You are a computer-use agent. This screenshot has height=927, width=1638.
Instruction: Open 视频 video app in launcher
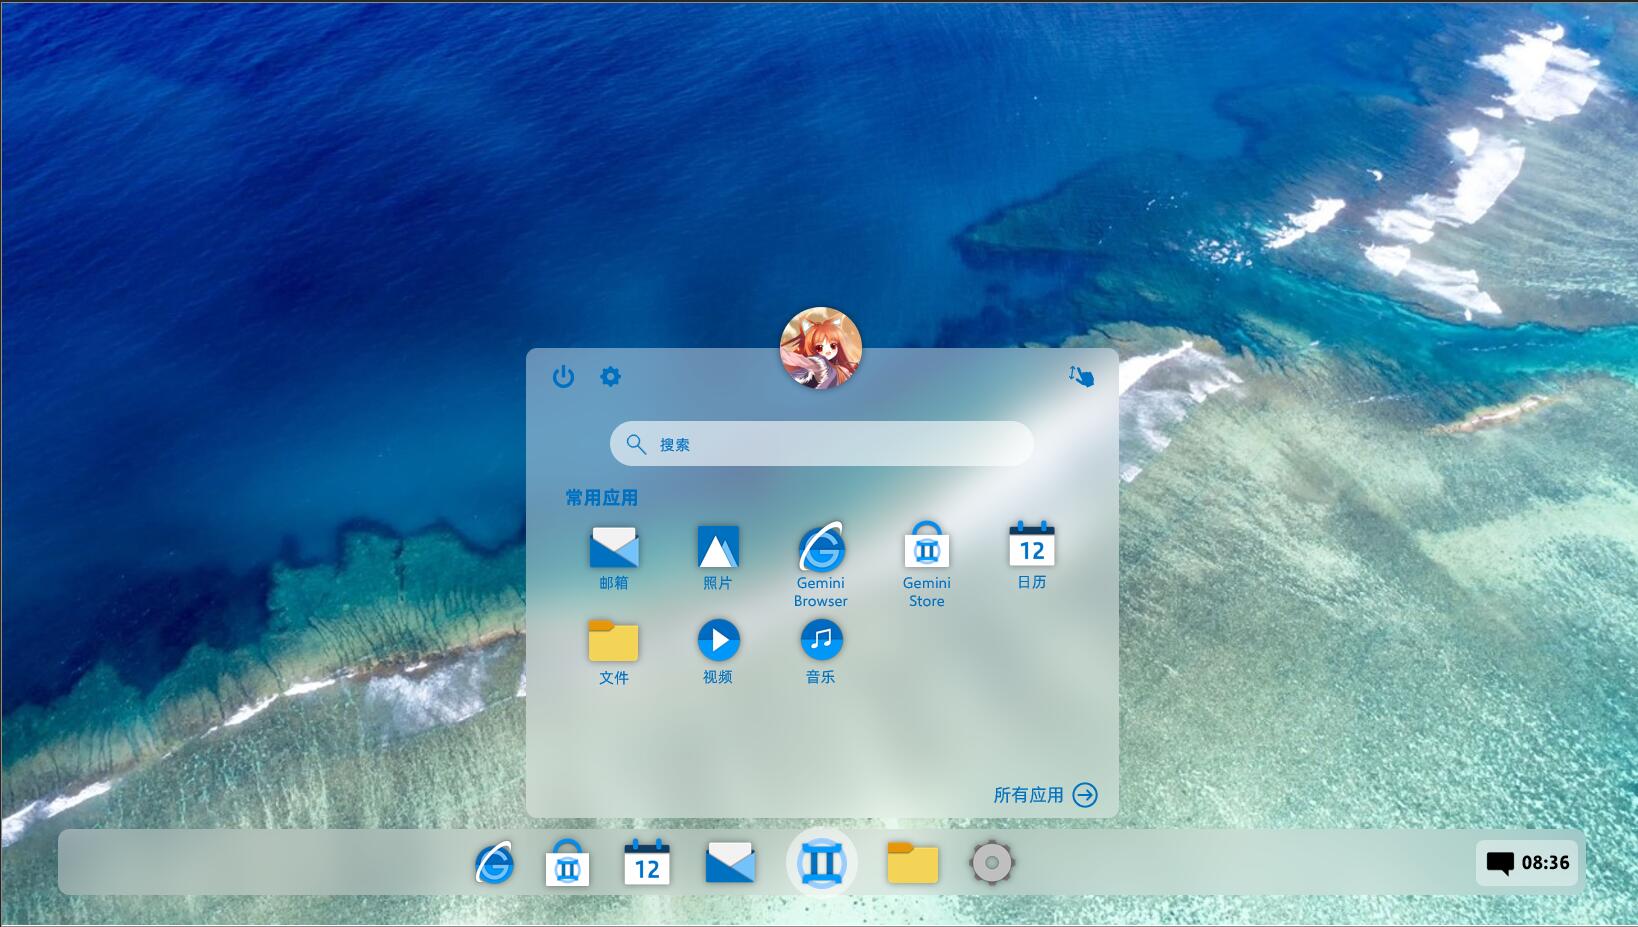pyautogui.click(x=718, y=652)
